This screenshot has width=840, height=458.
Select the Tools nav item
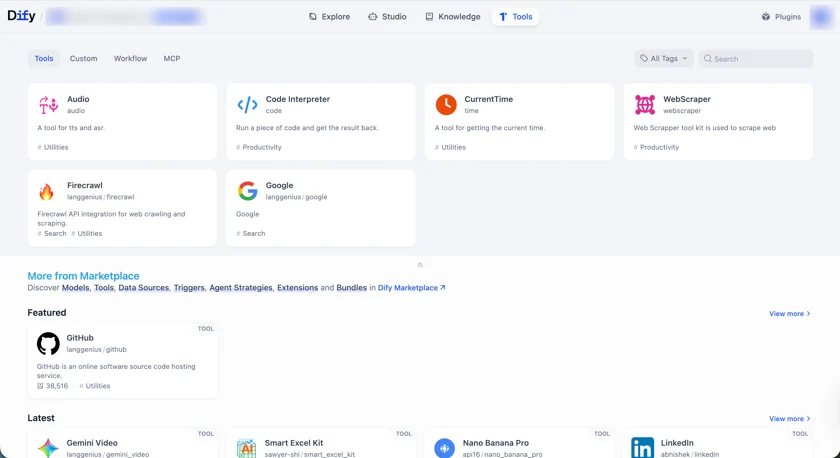pyautogui.click(x=515, y=17)
